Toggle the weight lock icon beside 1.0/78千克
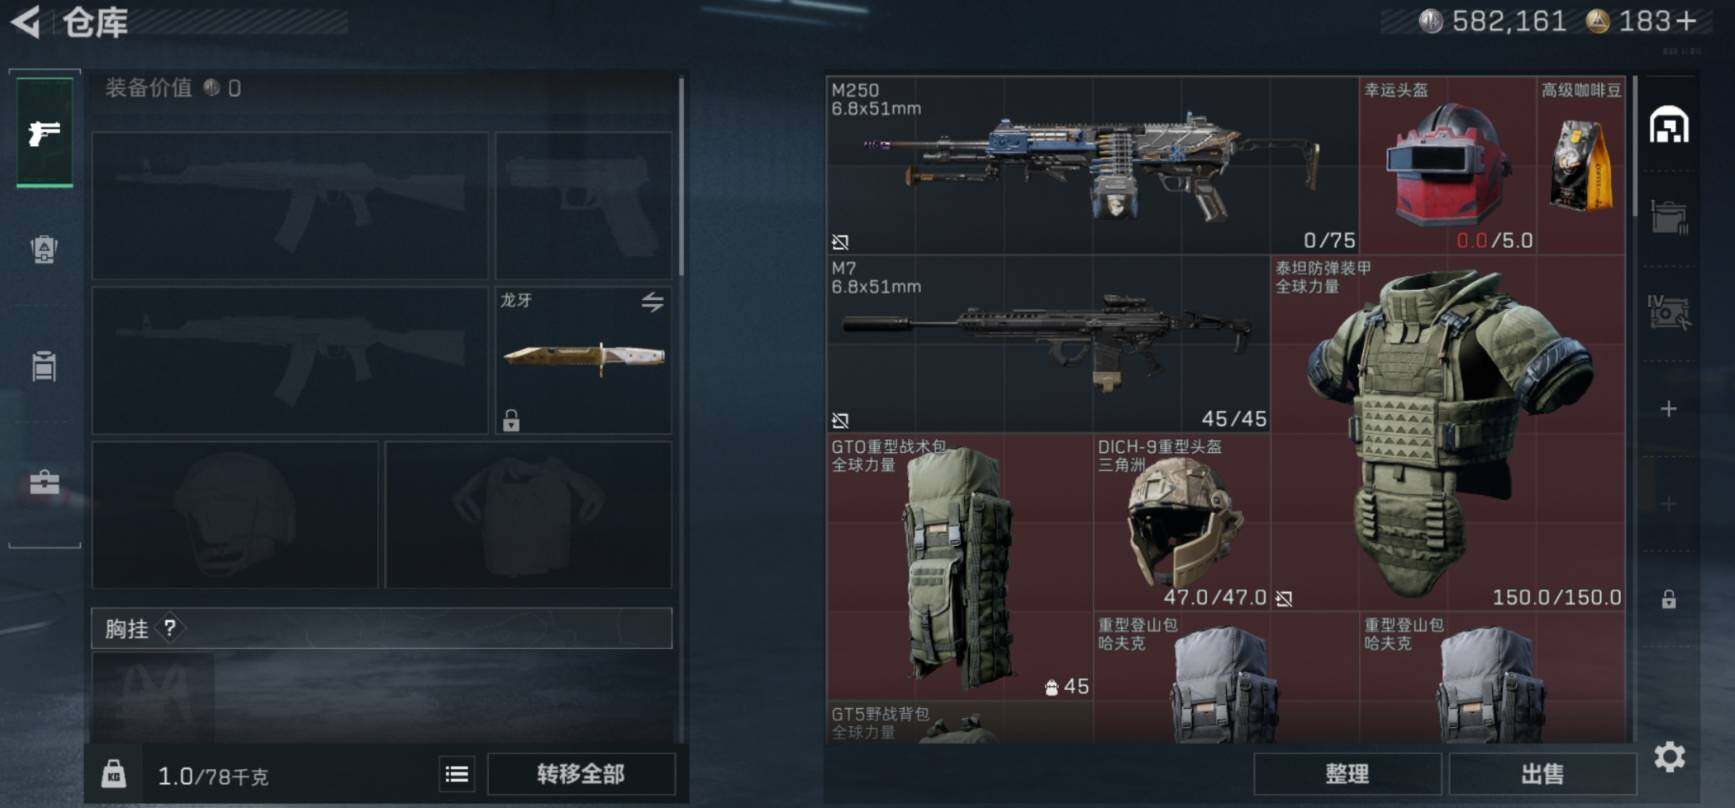The width and height of the screenshot is (1735, 808). pyautogui.click(x=114, y=774)
